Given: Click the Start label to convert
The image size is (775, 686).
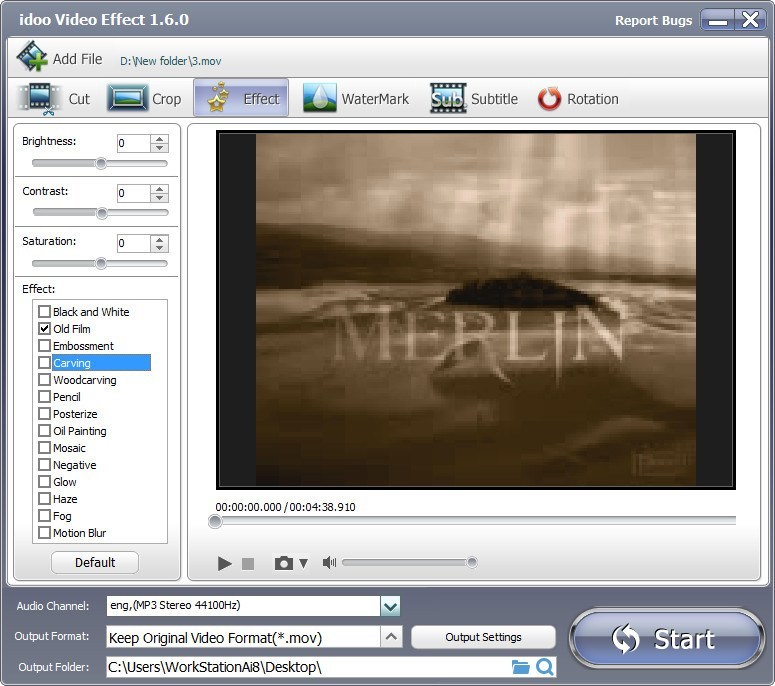Looking at the screenshot, I should tap(684, 639).
